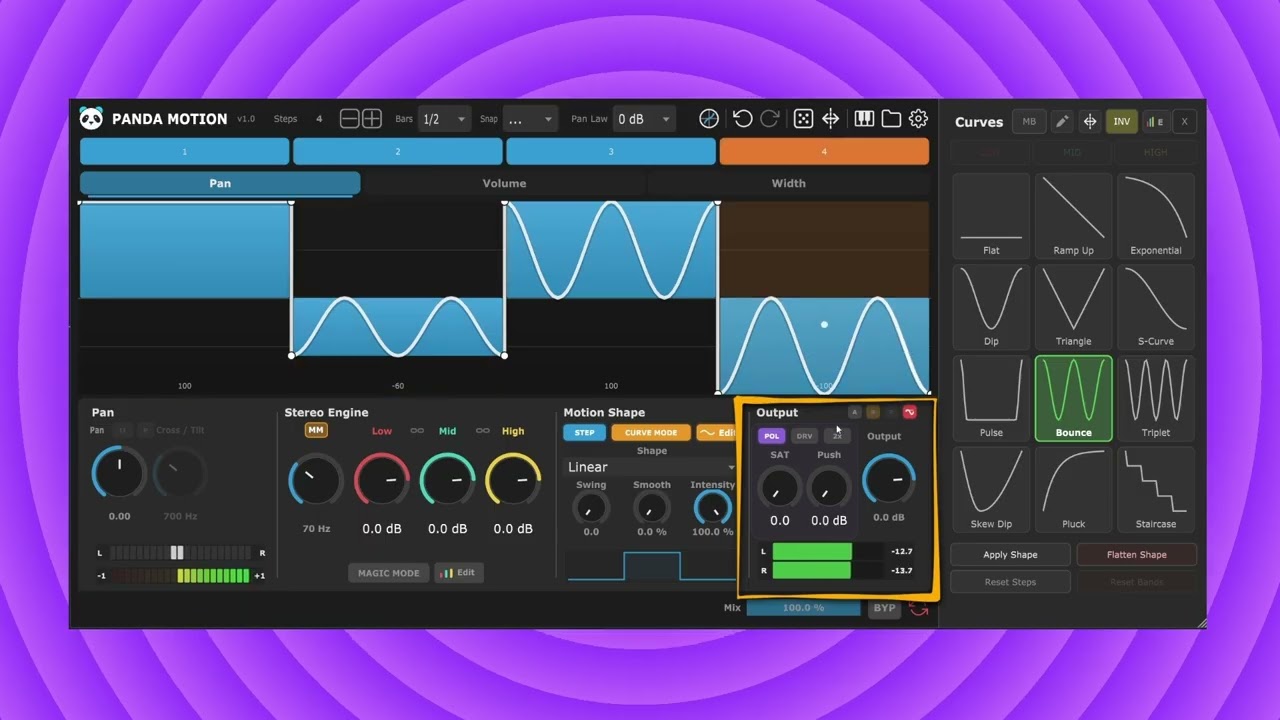Open the Snap dropdown
This screenshot has height=720, width=1280.
click(x=529, y=119)
